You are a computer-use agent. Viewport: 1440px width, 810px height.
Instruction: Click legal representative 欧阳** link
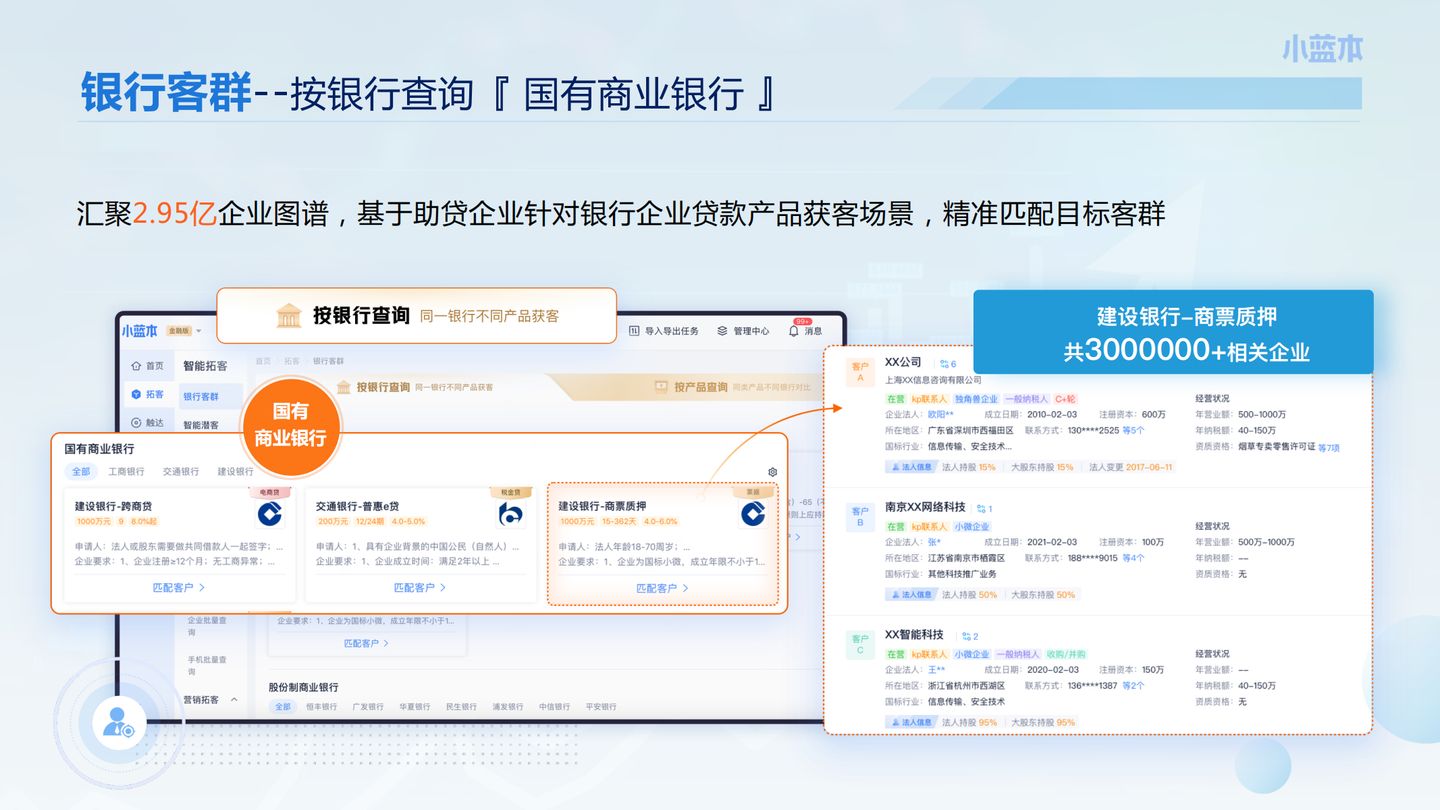click(940, 415)
